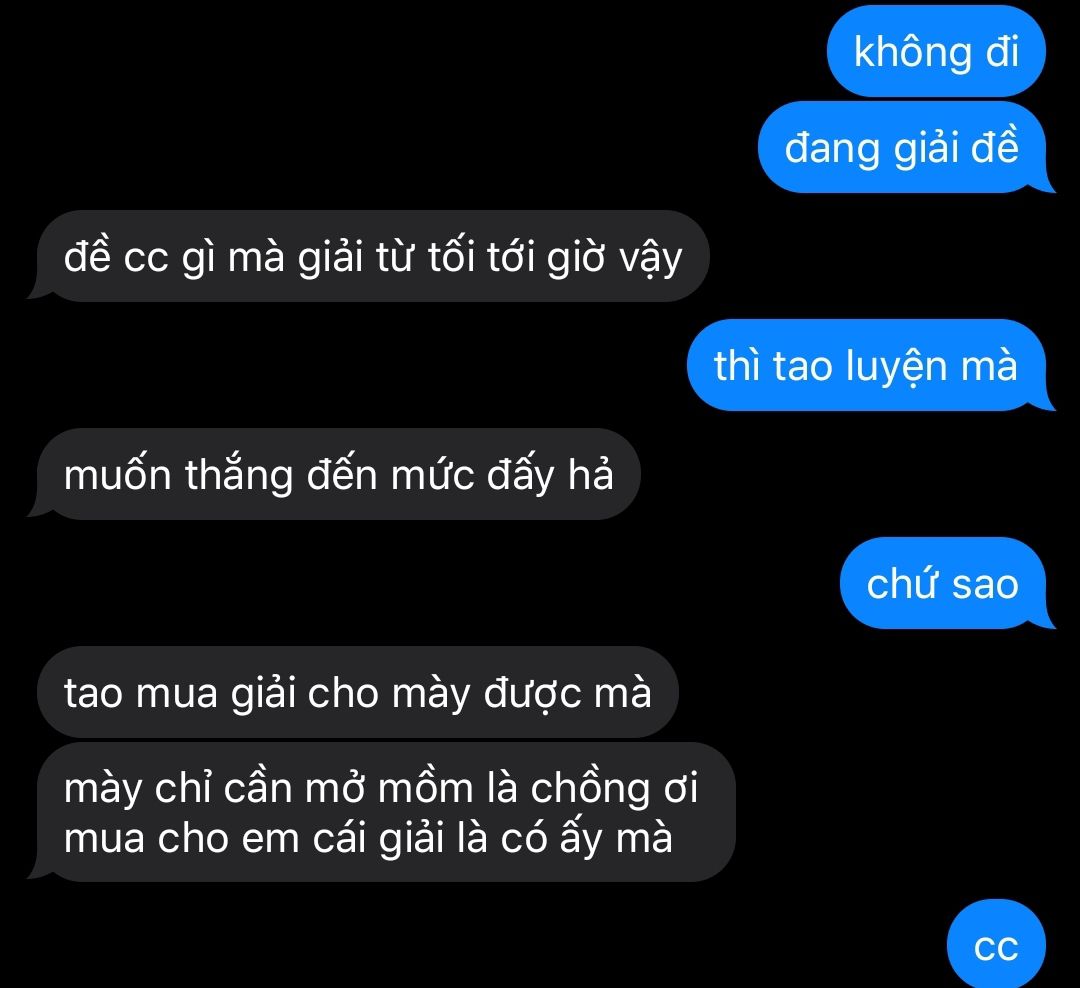Select the 'đang giải đề' sent message
The height and width of the screenshot is (988, 1080).
click(x=905, y=147)
